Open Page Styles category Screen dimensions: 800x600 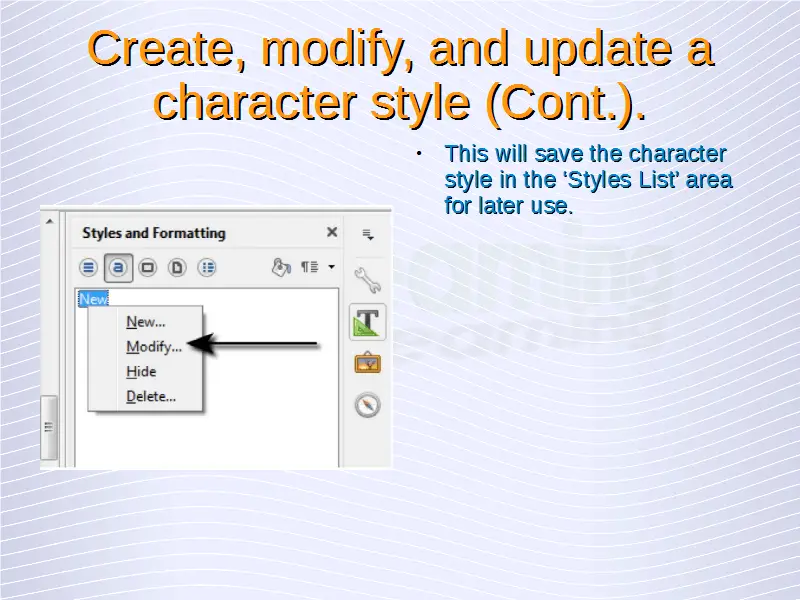177,268
